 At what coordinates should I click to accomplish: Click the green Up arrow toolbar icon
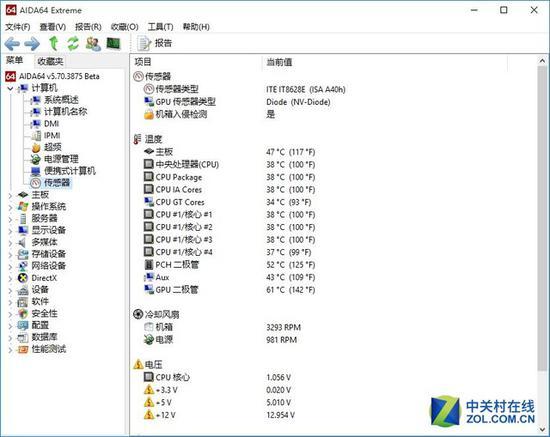pos(53,43)
